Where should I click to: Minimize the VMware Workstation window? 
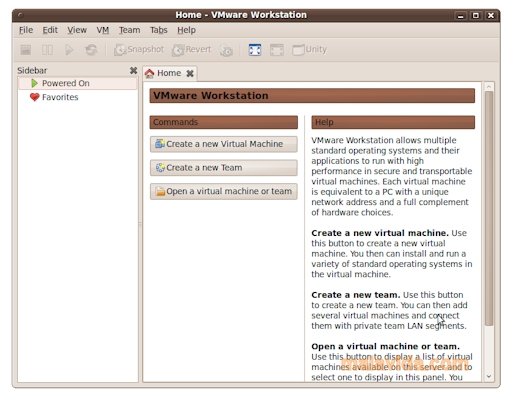[x=461, y=16]
